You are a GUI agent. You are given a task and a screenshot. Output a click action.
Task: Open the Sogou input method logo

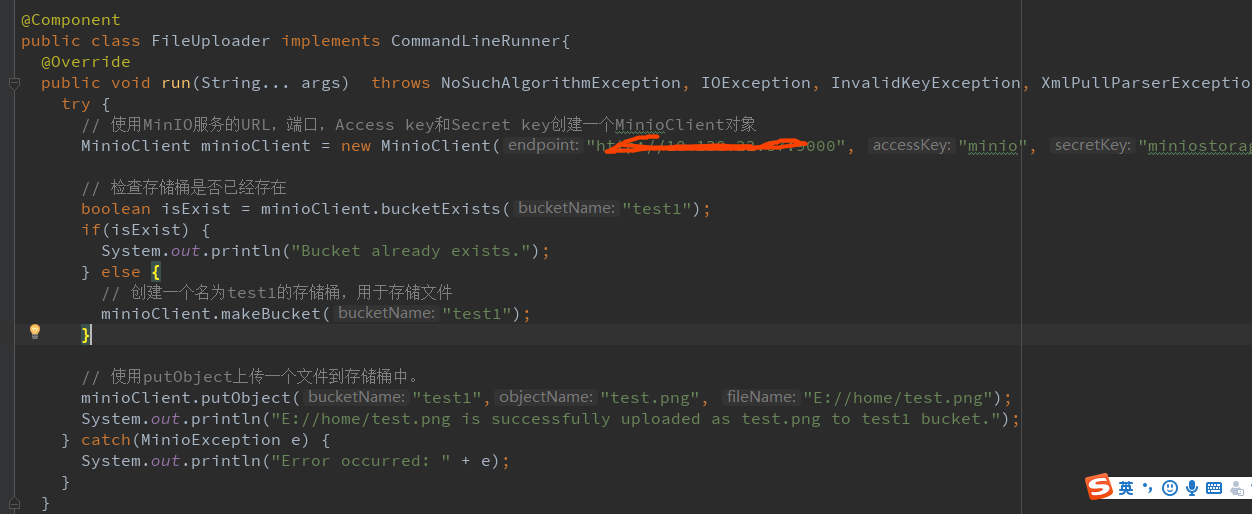[1099, 487]
